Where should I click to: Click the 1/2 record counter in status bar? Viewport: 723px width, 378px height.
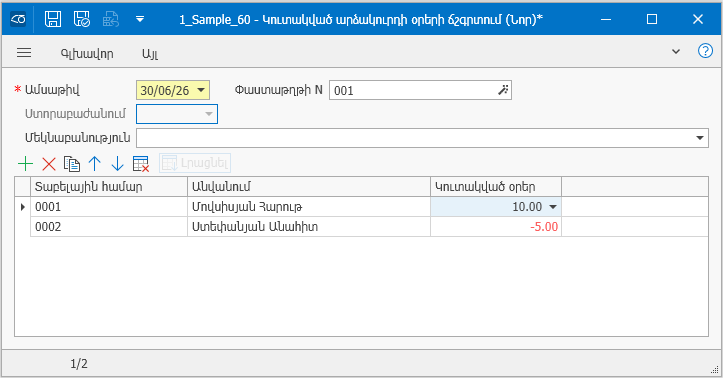click(79, 364)
